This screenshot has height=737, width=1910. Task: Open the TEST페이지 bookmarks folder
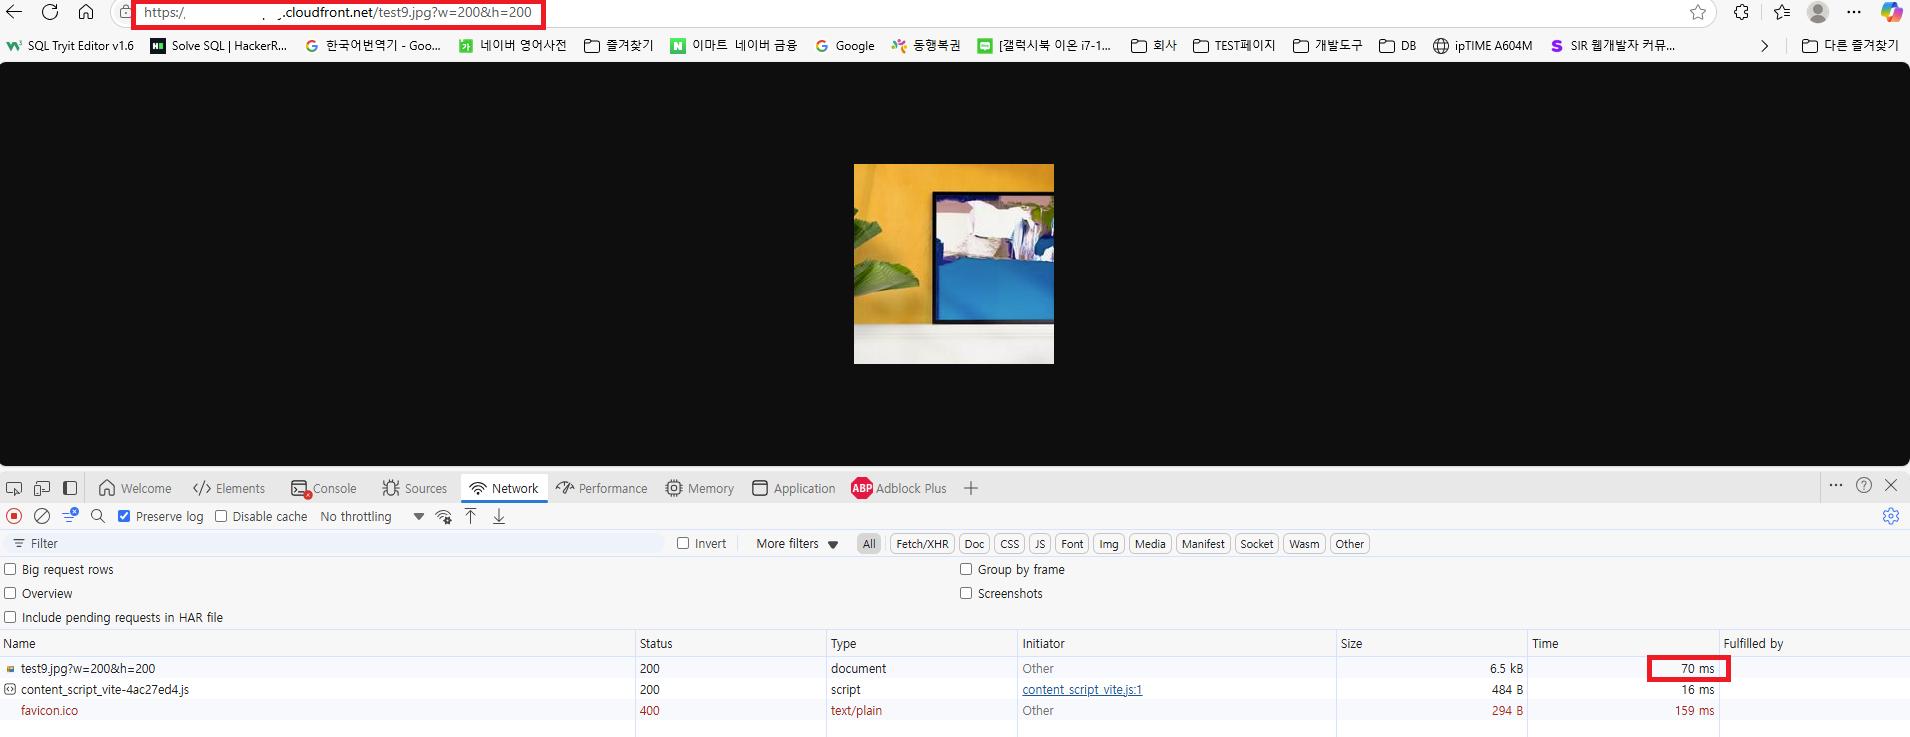[1234, 46]
